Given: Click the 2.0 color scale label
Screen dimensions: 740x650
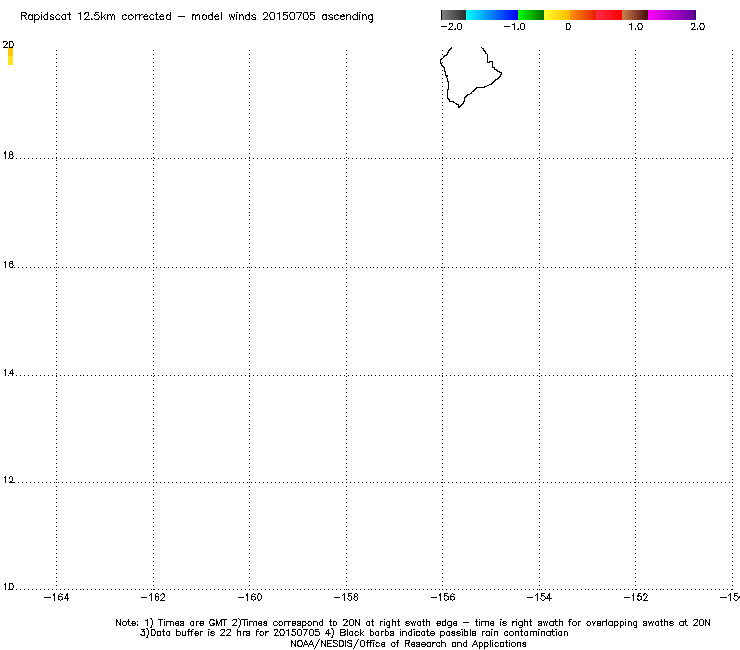Looking at the screenshot, I should 698,27.
